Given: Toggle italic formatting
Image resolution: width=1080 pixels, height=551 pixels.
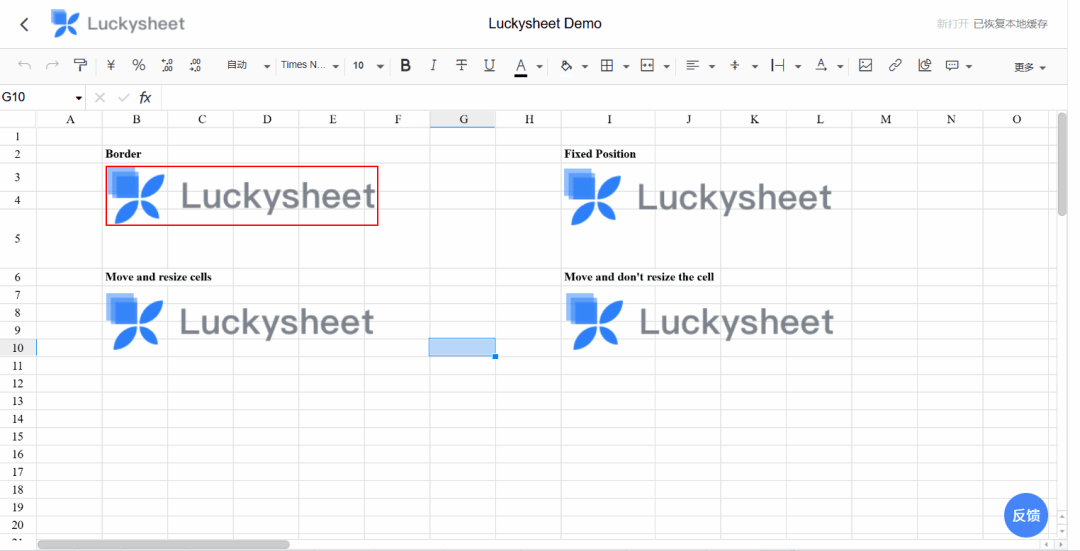Looking at the screenshot, I should click(x=433, y=65).
